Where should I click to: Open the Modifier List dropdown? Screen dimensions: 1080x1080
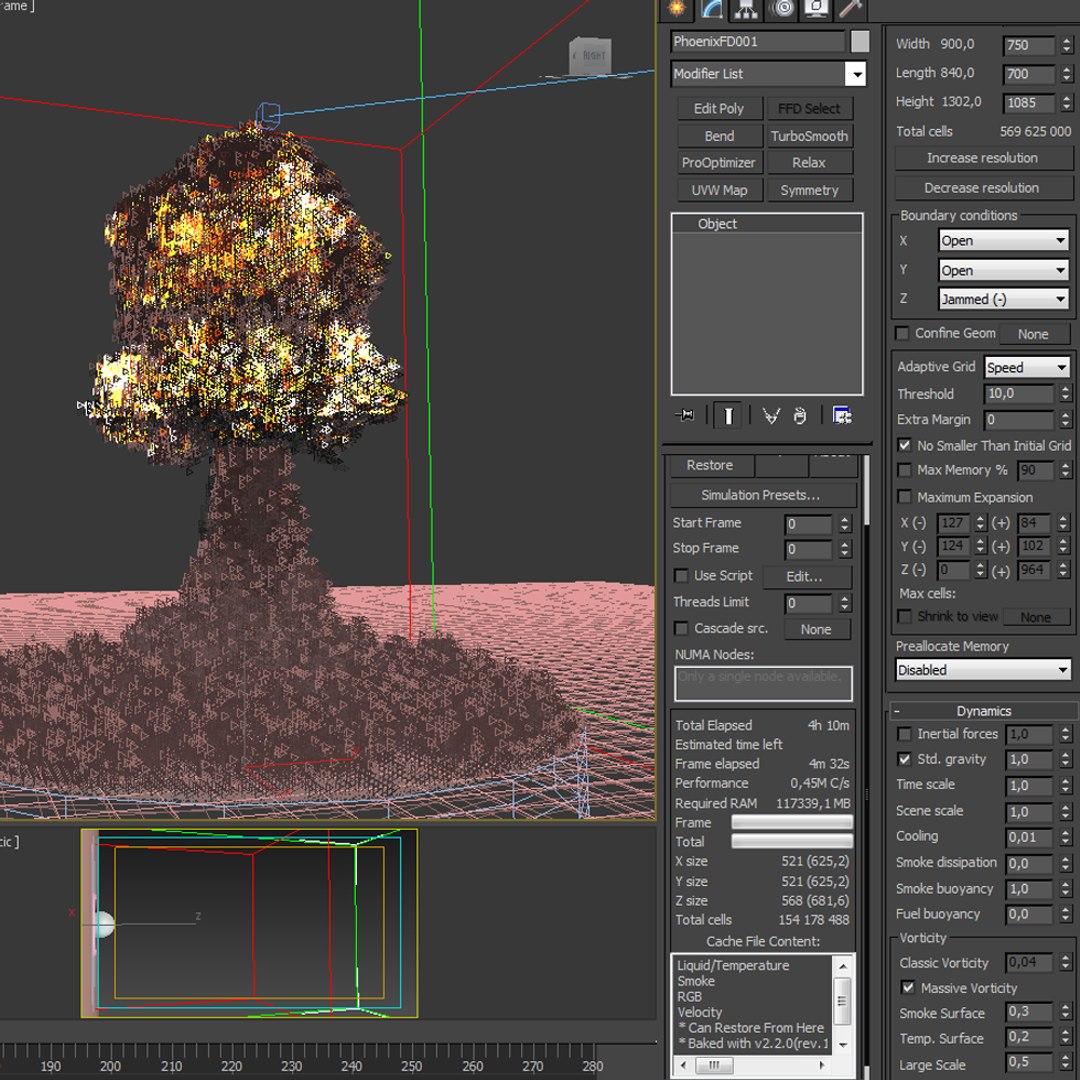point(855,74)
